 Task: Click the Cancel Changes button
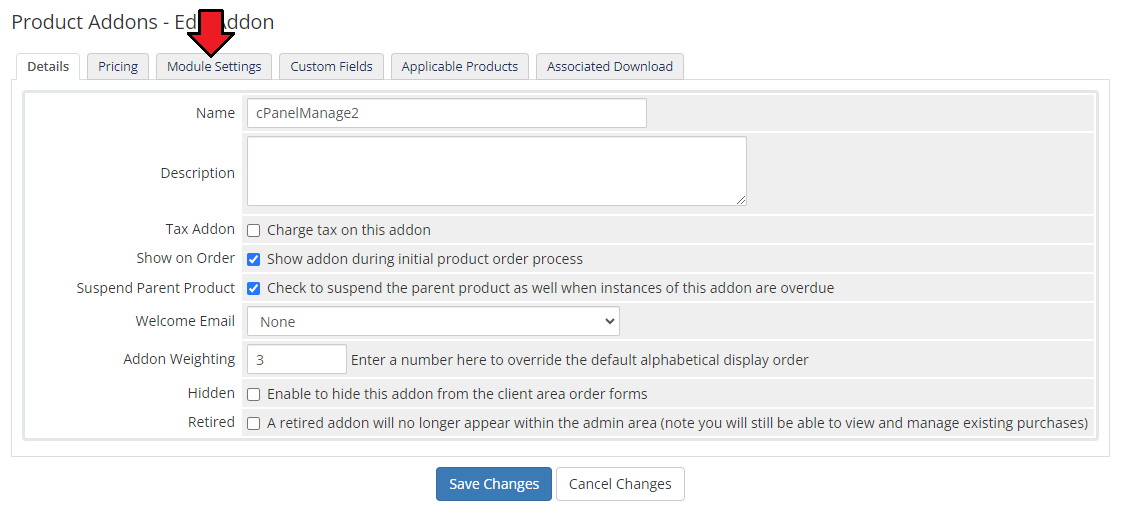click(x=620, y=484)
